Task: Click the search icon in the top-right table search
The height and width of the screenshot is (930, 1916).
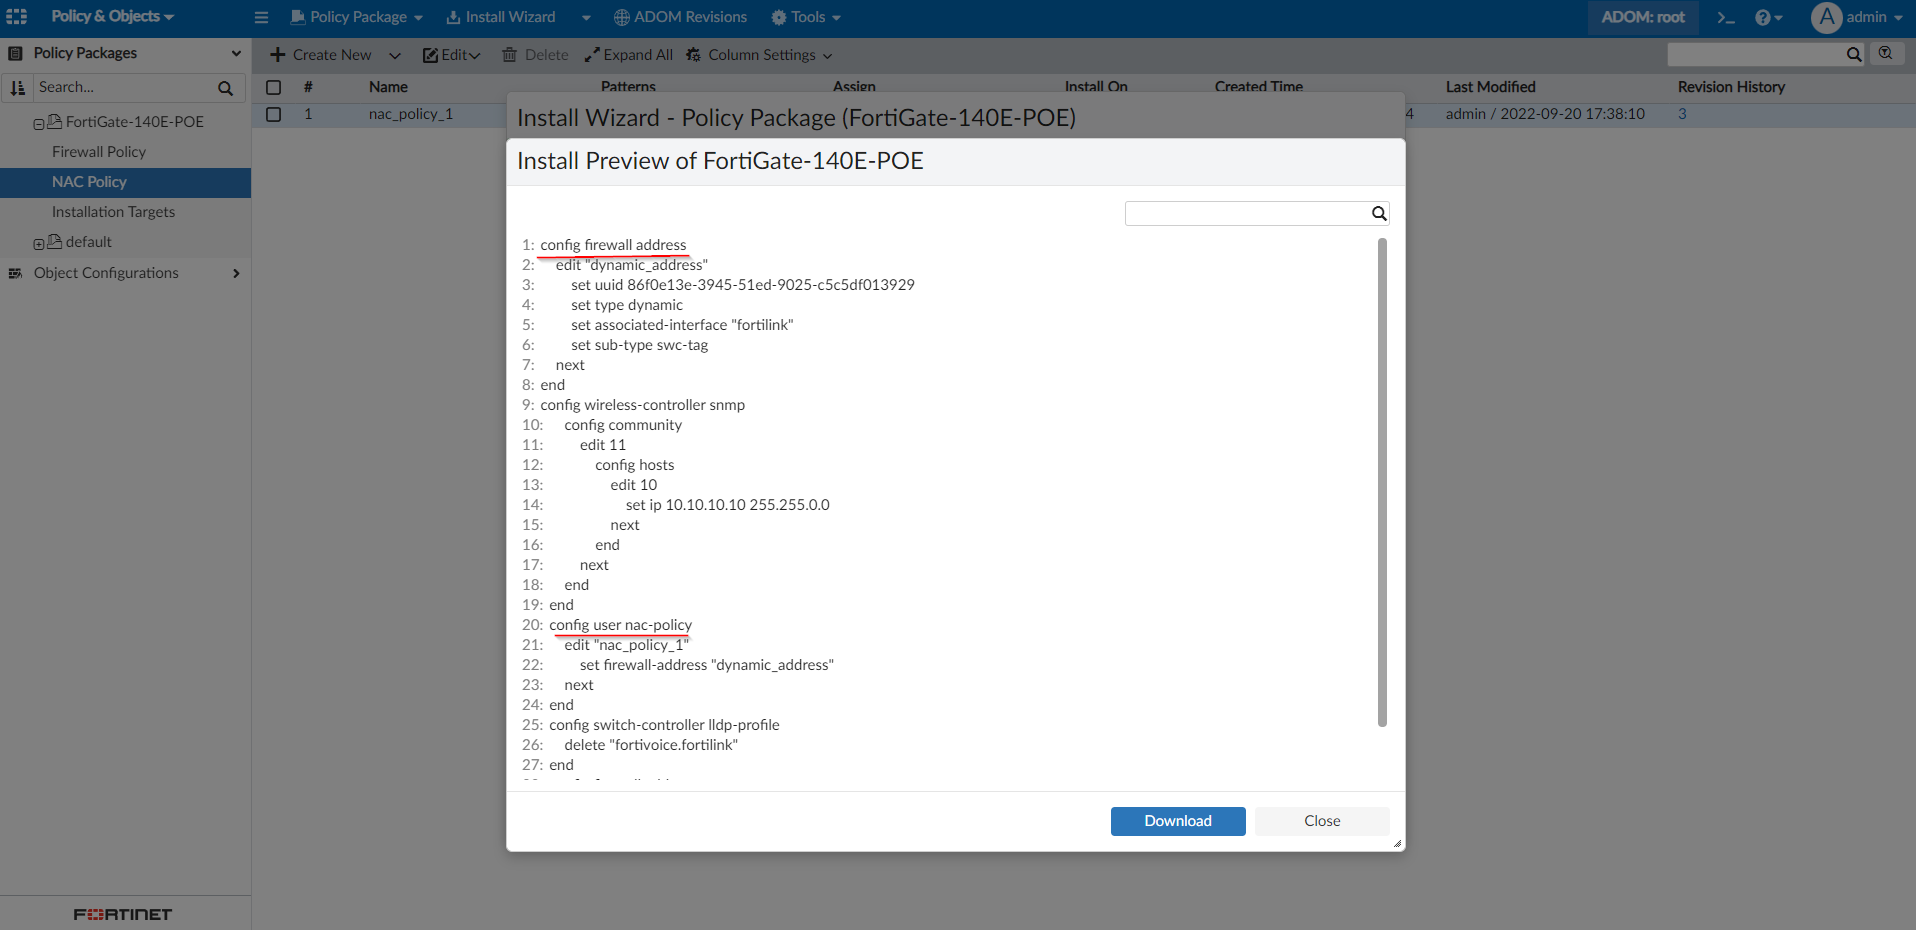Action: 1854,54
